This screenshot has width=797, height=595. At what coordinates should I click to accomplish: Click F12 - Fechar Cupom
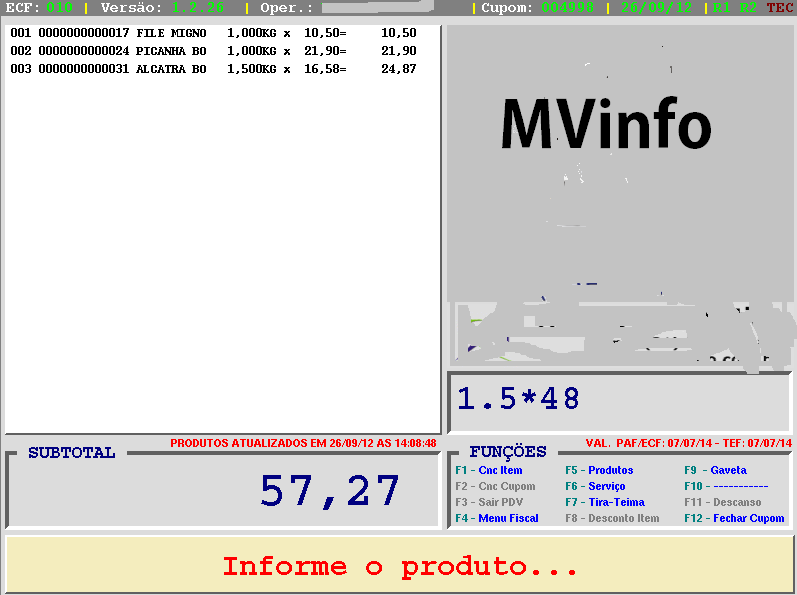coord(734,518)
